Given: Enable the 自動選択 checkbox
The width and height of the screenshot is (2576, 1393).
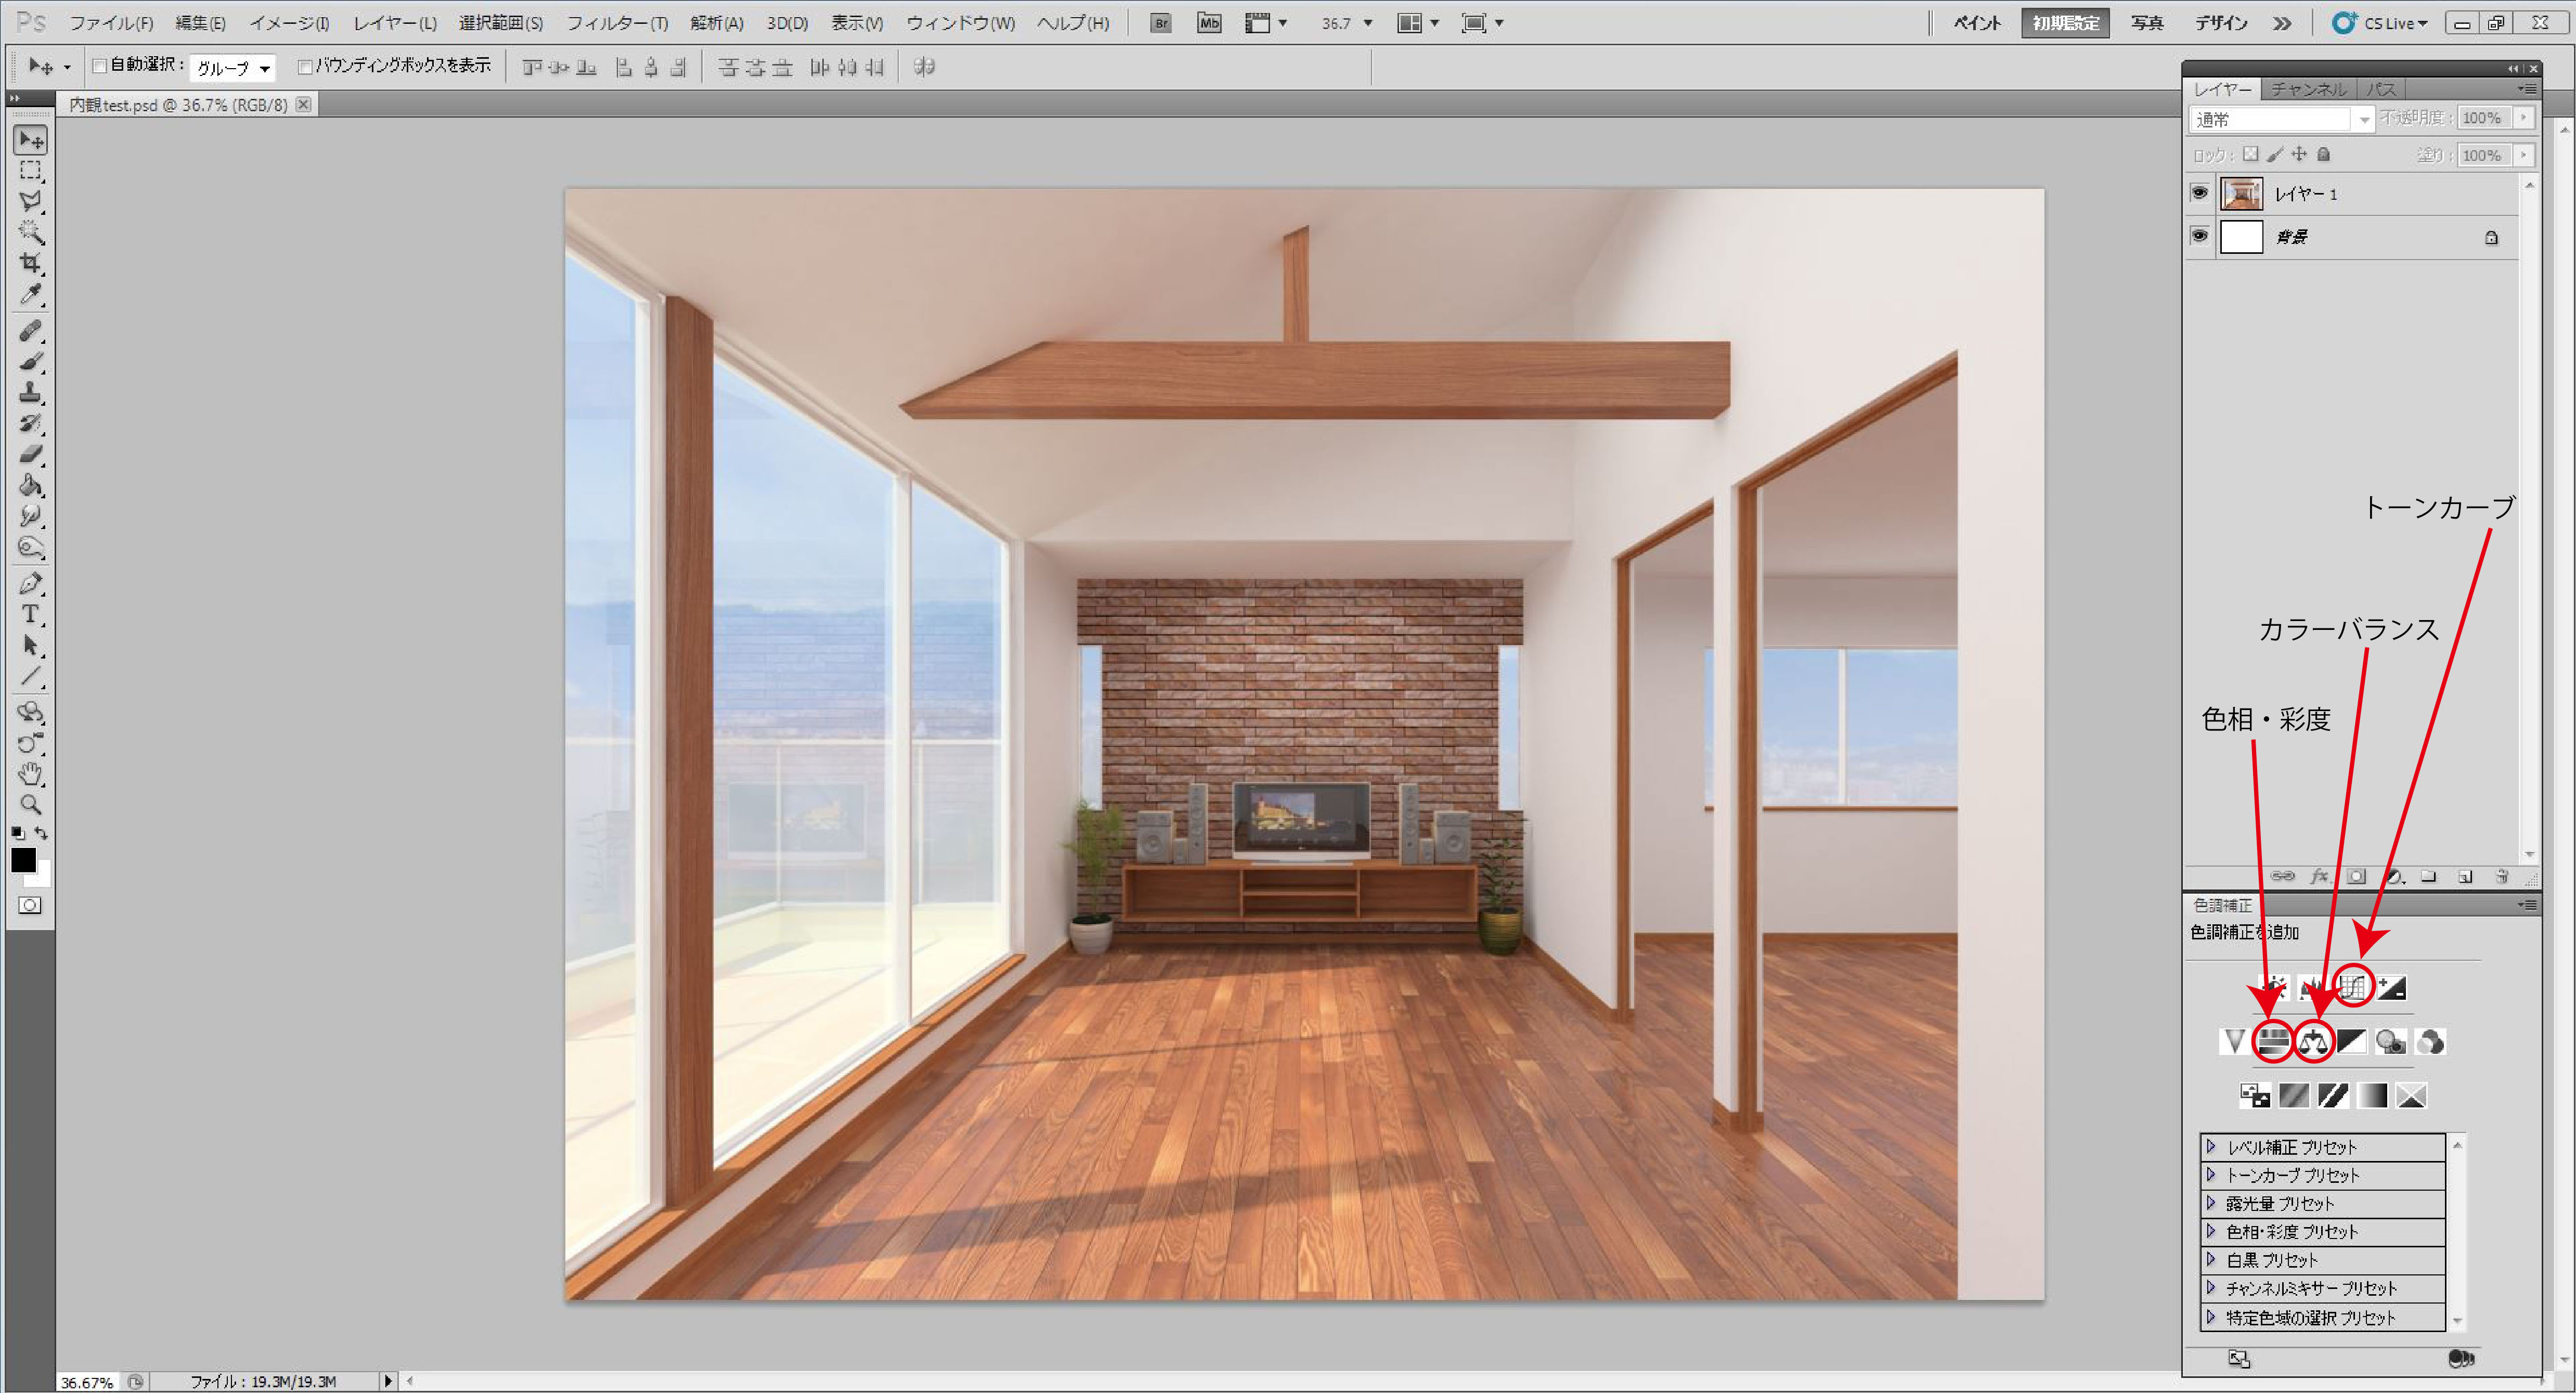Looking at the screenshot, I should [99, 66].
